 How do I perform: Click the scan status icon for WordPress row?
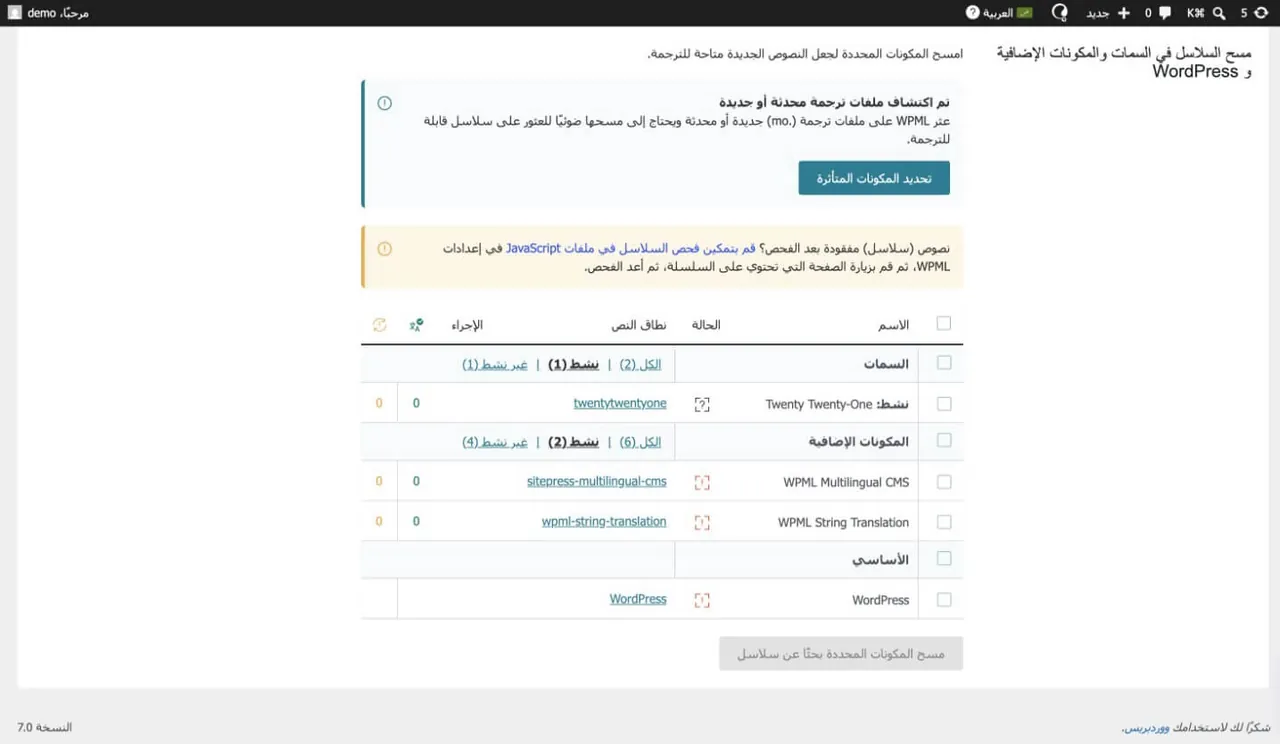pyautogui.click(x=702, y=600)
